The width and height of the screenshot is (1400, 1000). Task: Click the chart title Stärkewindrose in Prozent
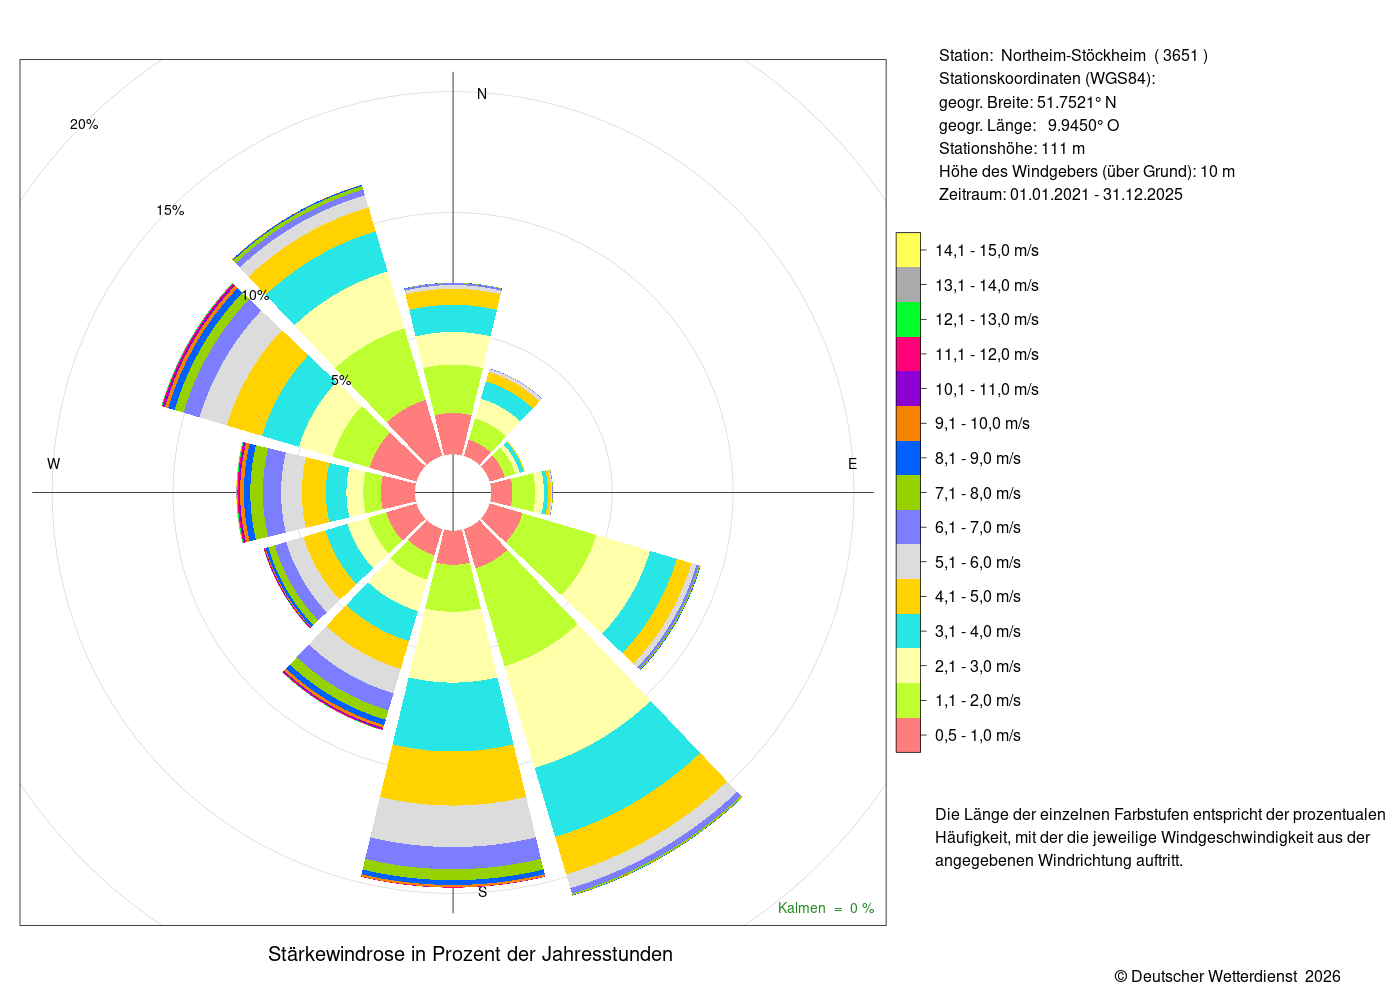click(470, 954)
